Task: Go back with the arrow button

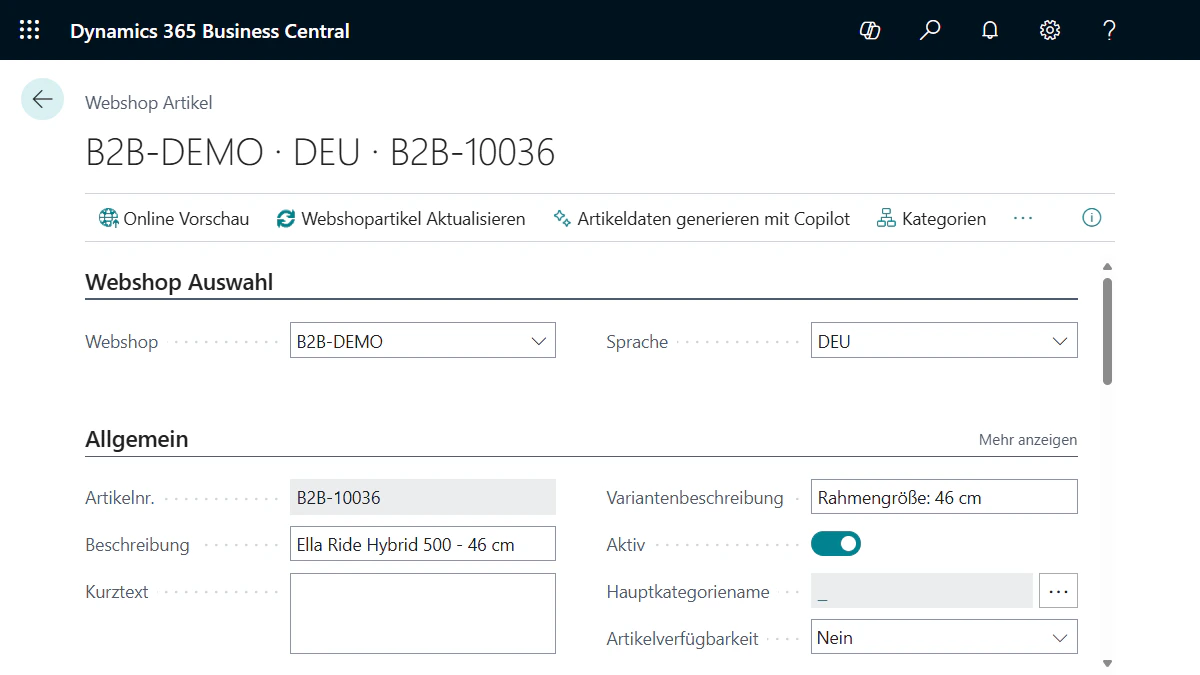Action: pyautogui.click(x=42, y=99)
